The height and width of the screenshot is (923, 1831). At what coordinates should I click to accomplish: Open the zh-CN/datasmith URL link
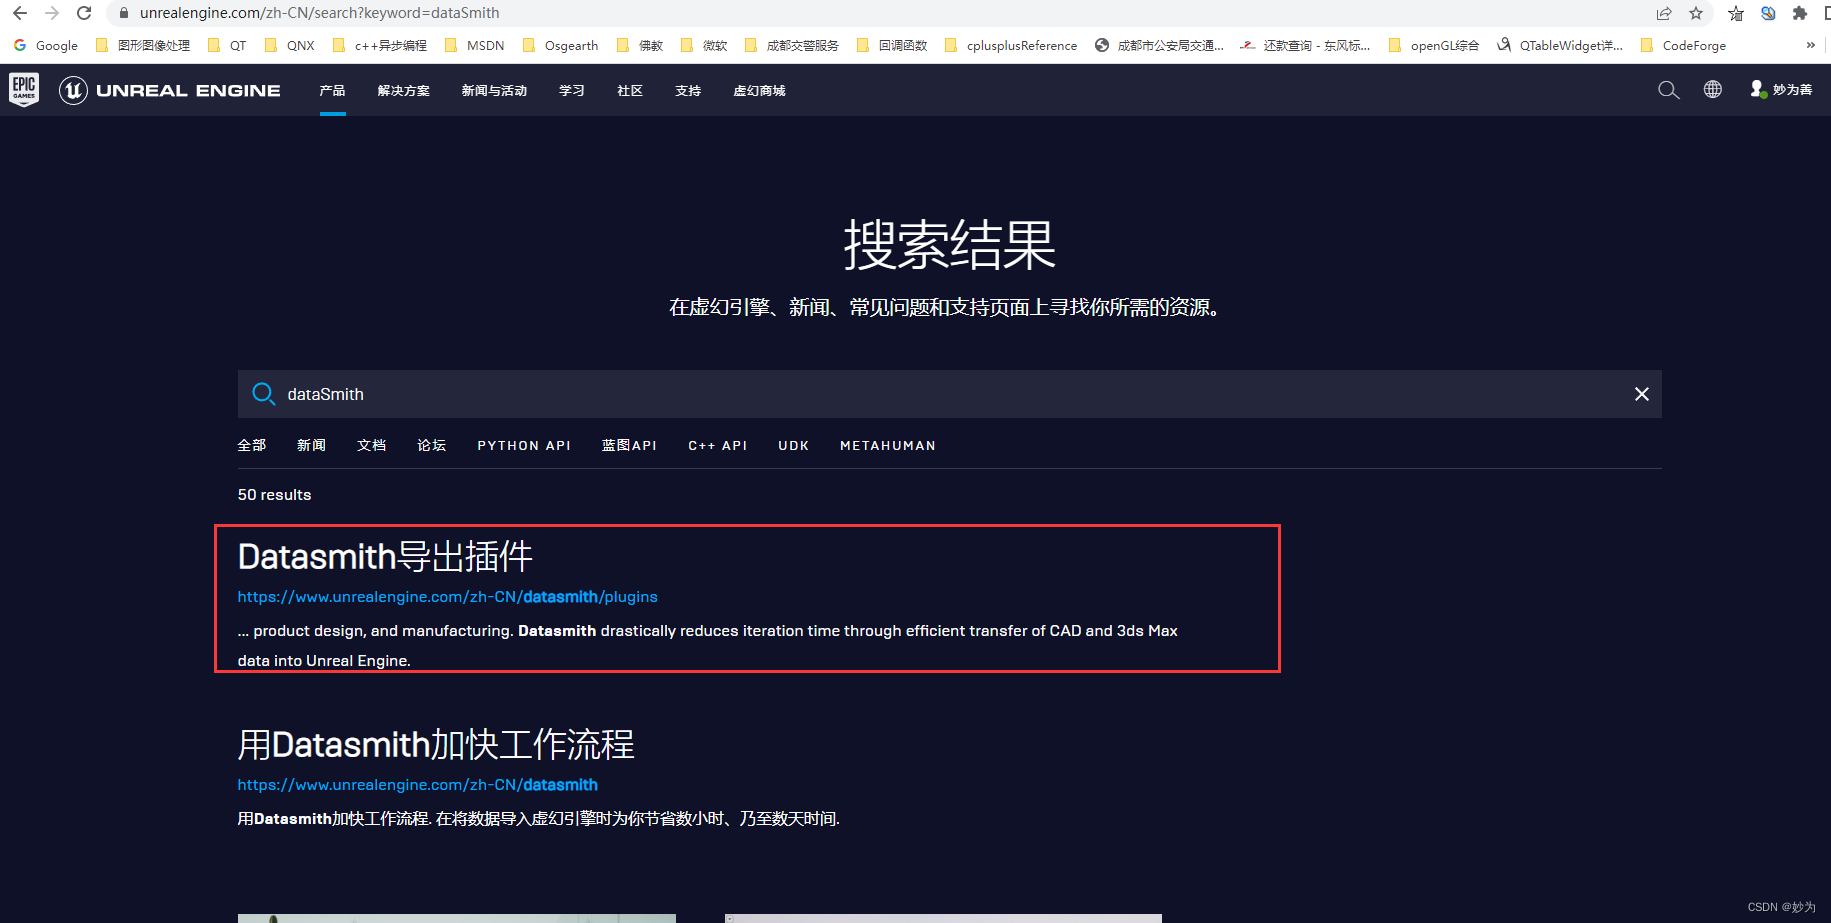417,785
